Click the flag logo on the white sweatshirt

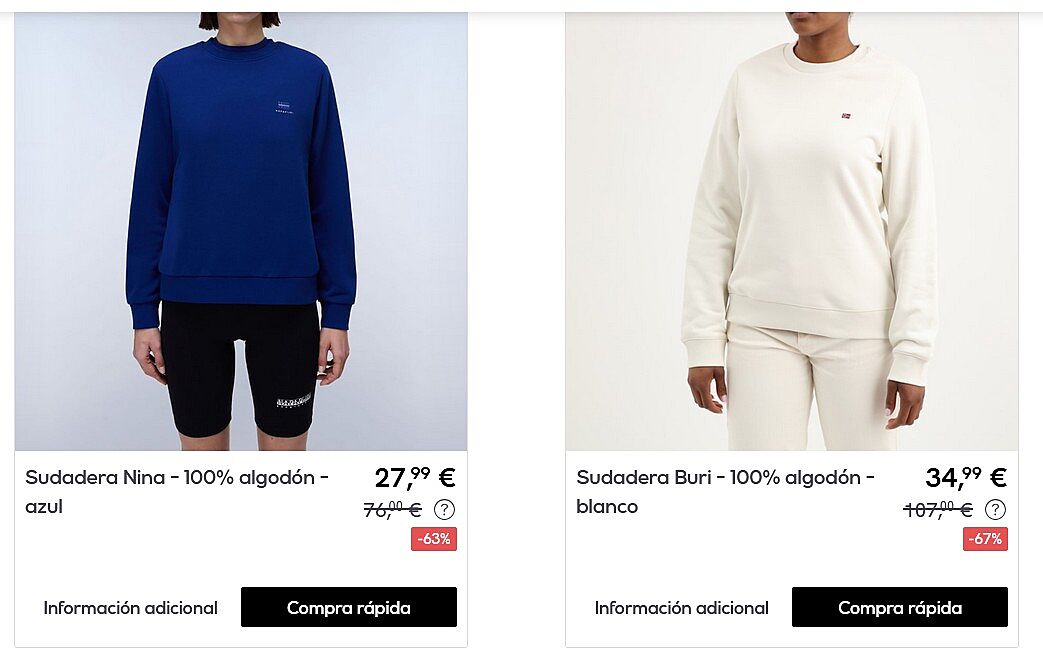[x=845, y=116]
